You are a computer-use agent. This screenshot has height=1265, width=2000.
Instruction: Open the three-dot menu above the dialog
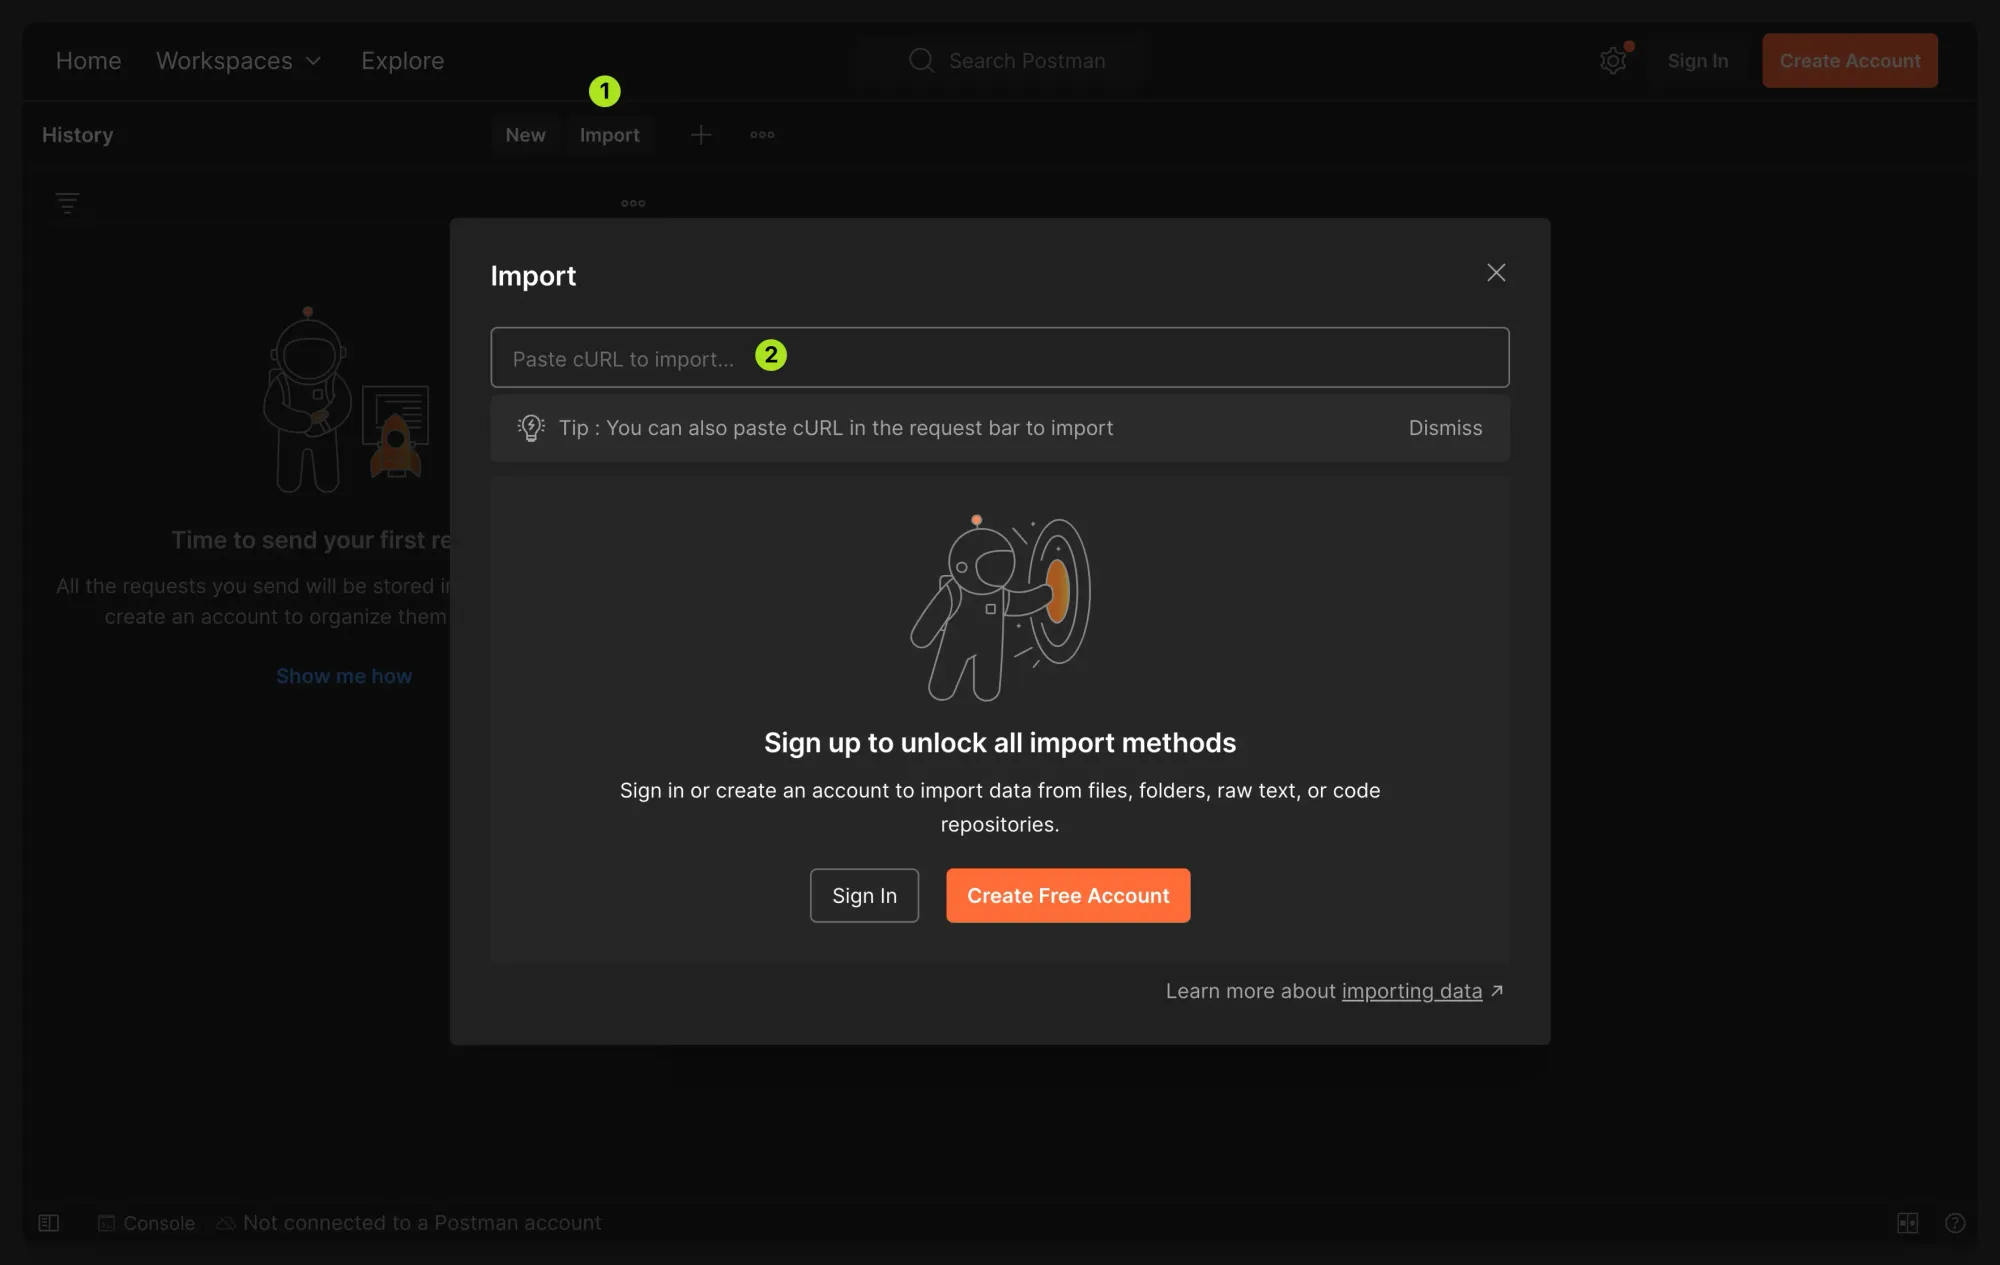[x=632, y=202]
